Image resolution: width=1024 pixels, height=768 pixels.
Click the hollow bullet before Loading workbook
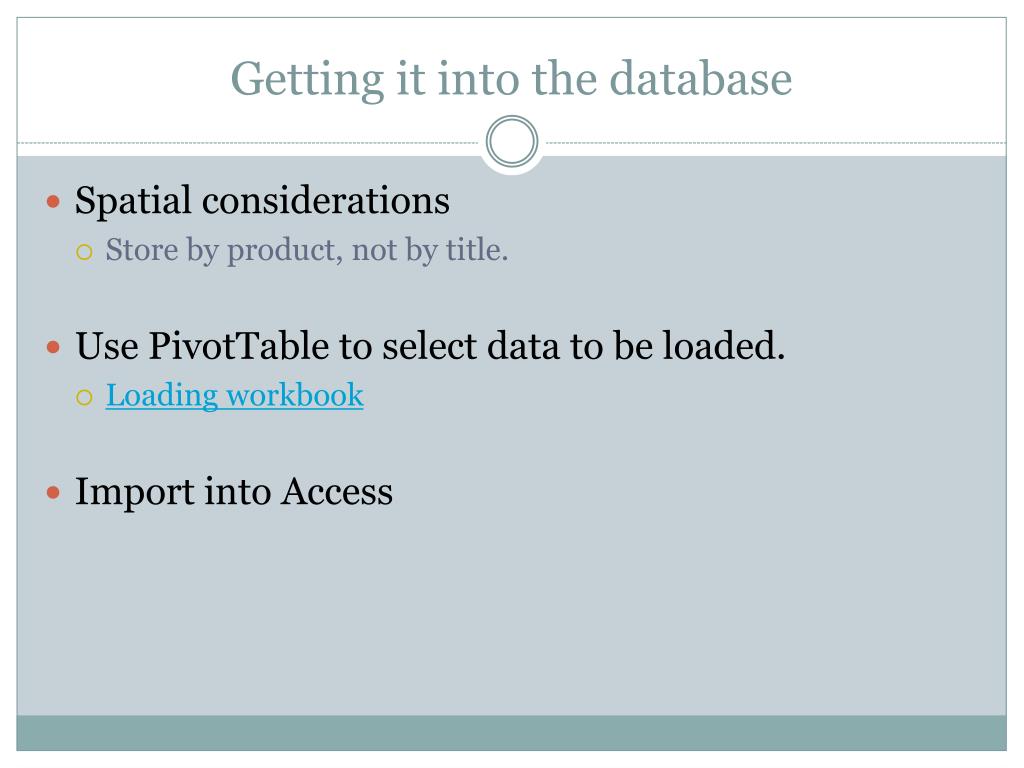pyautogui.click(x=84, y=397)
